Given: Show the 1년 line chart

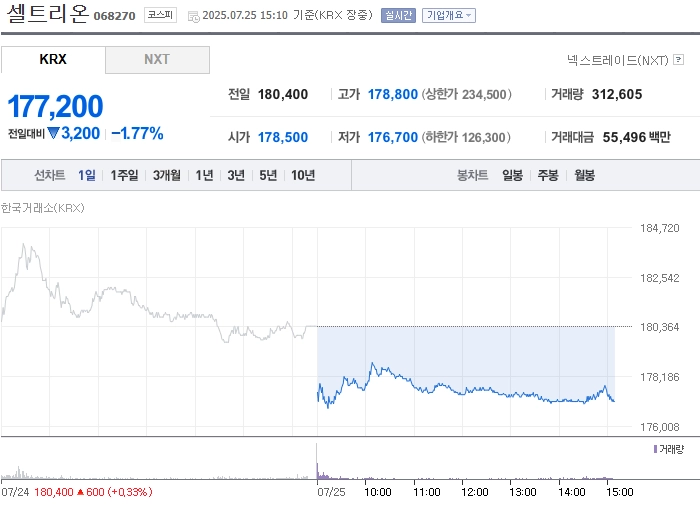Looking at the screenshot, I should [204, 175].
